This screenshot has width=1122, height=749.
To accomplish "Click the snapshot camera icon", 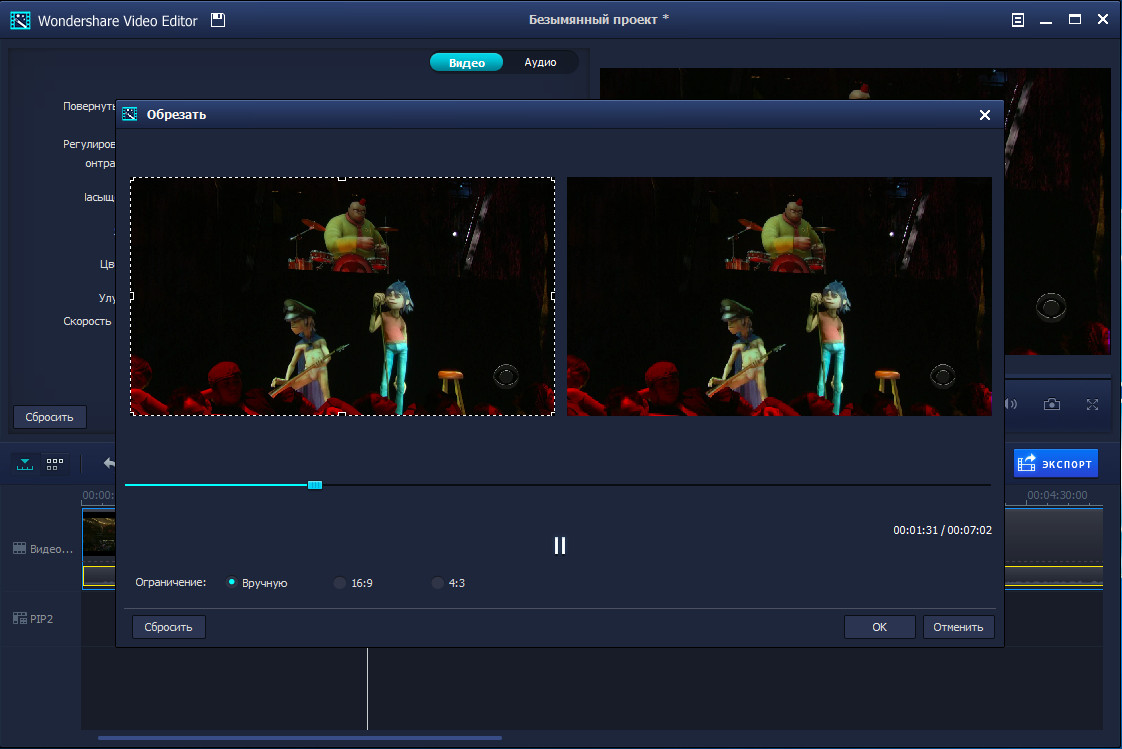I will click(1052, 404).
